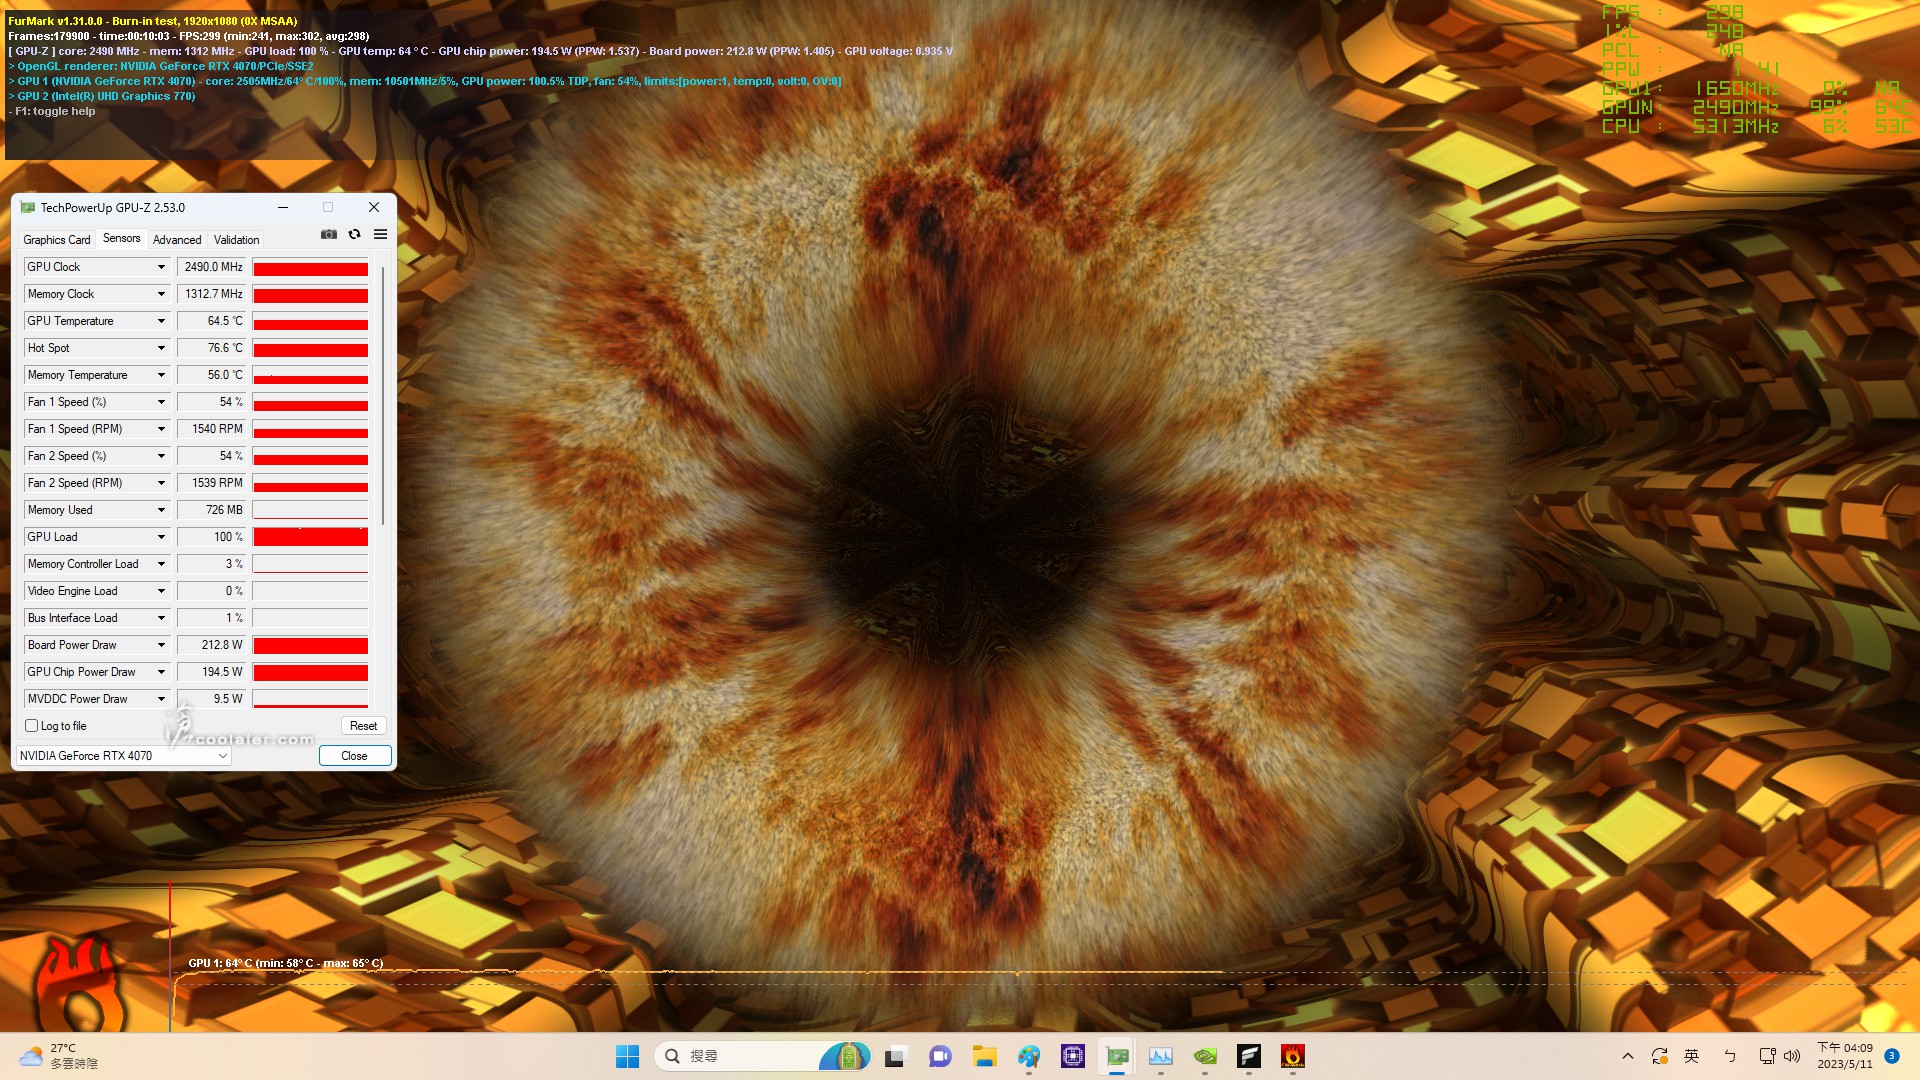This screenshot has height=1080, width=1920.
Task: Take a GPU-Z screenshot with camera icon
Action: tap(328, 234)
